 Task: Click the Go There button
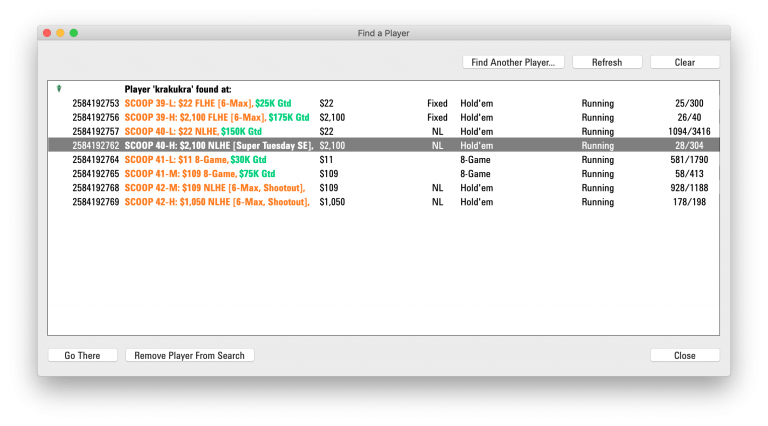[82, 355]
